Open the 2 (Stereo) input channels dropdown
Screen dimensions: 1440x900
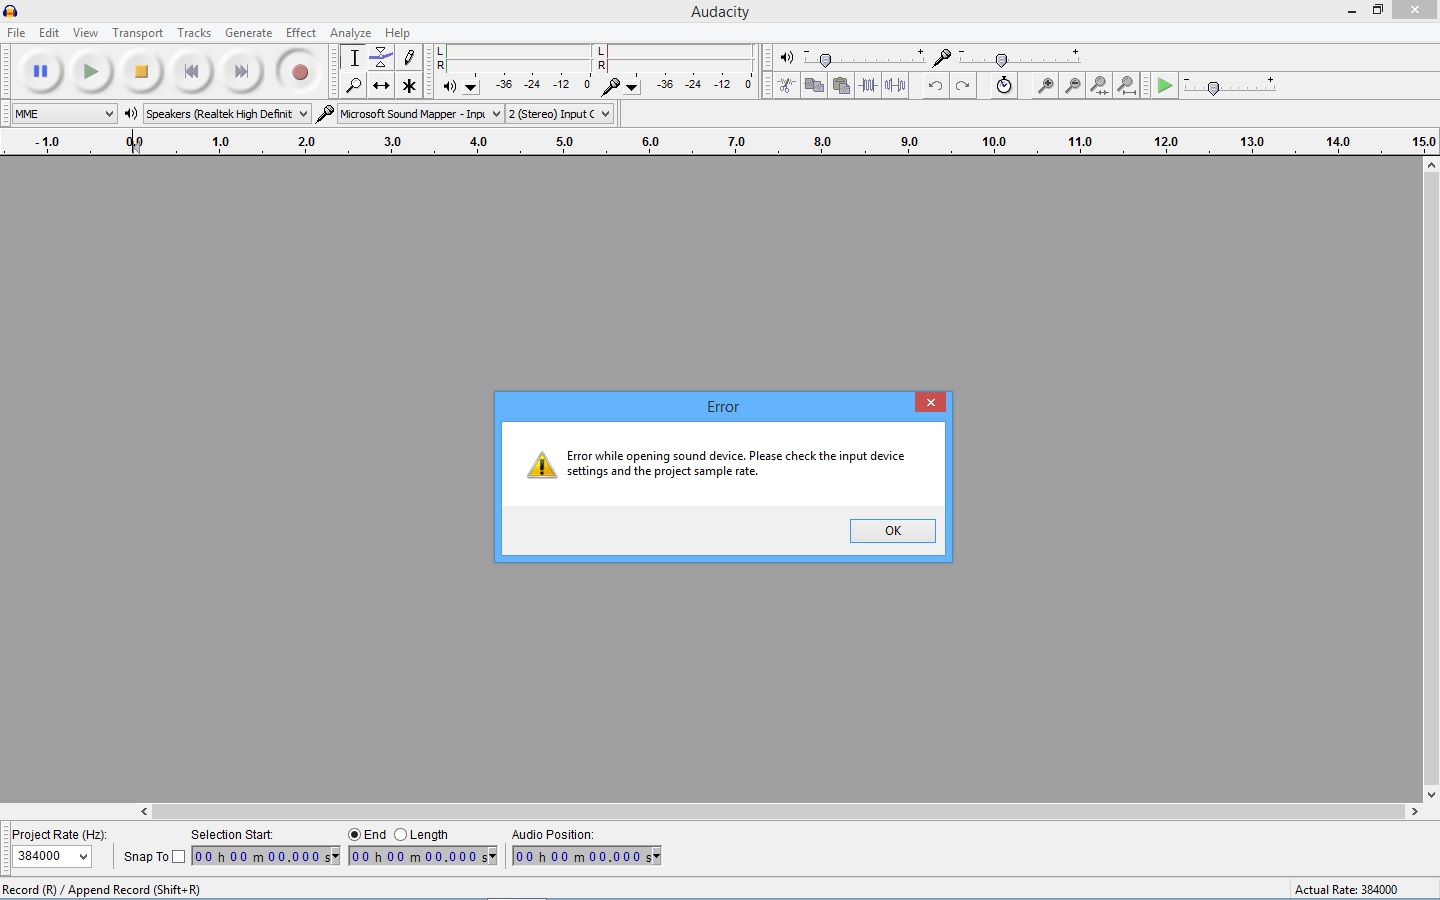[x=559, y=114]
